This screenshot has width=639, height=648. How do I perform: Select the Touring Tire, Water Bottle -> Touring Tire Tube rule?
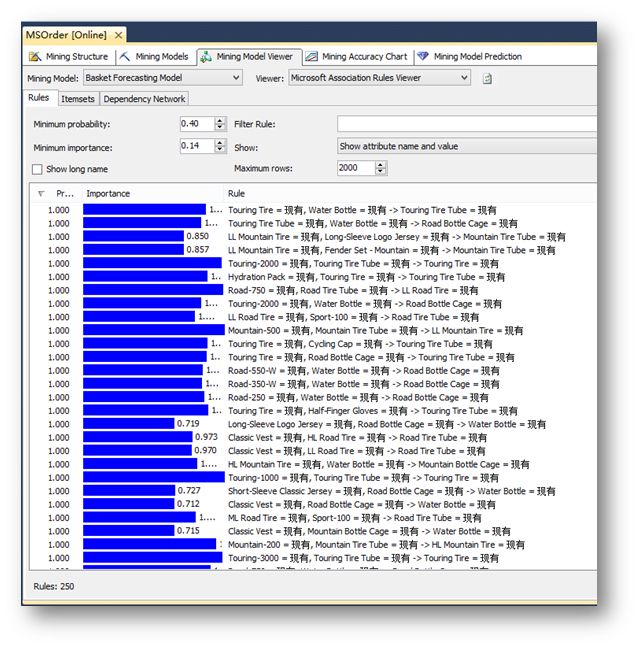pyautogui.click(x=362, y=210)
